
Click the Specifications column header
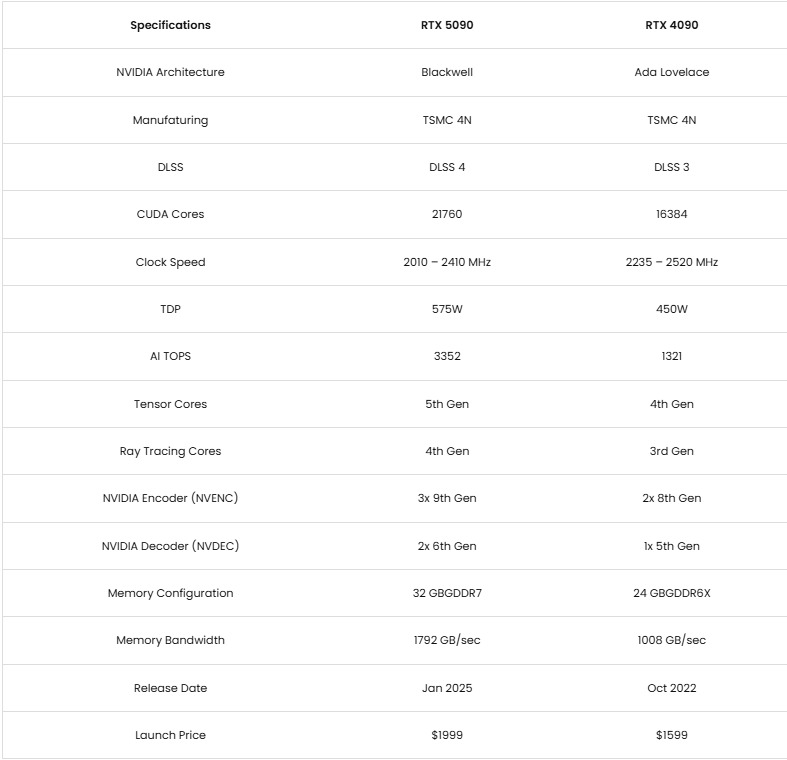pos(170,25)
